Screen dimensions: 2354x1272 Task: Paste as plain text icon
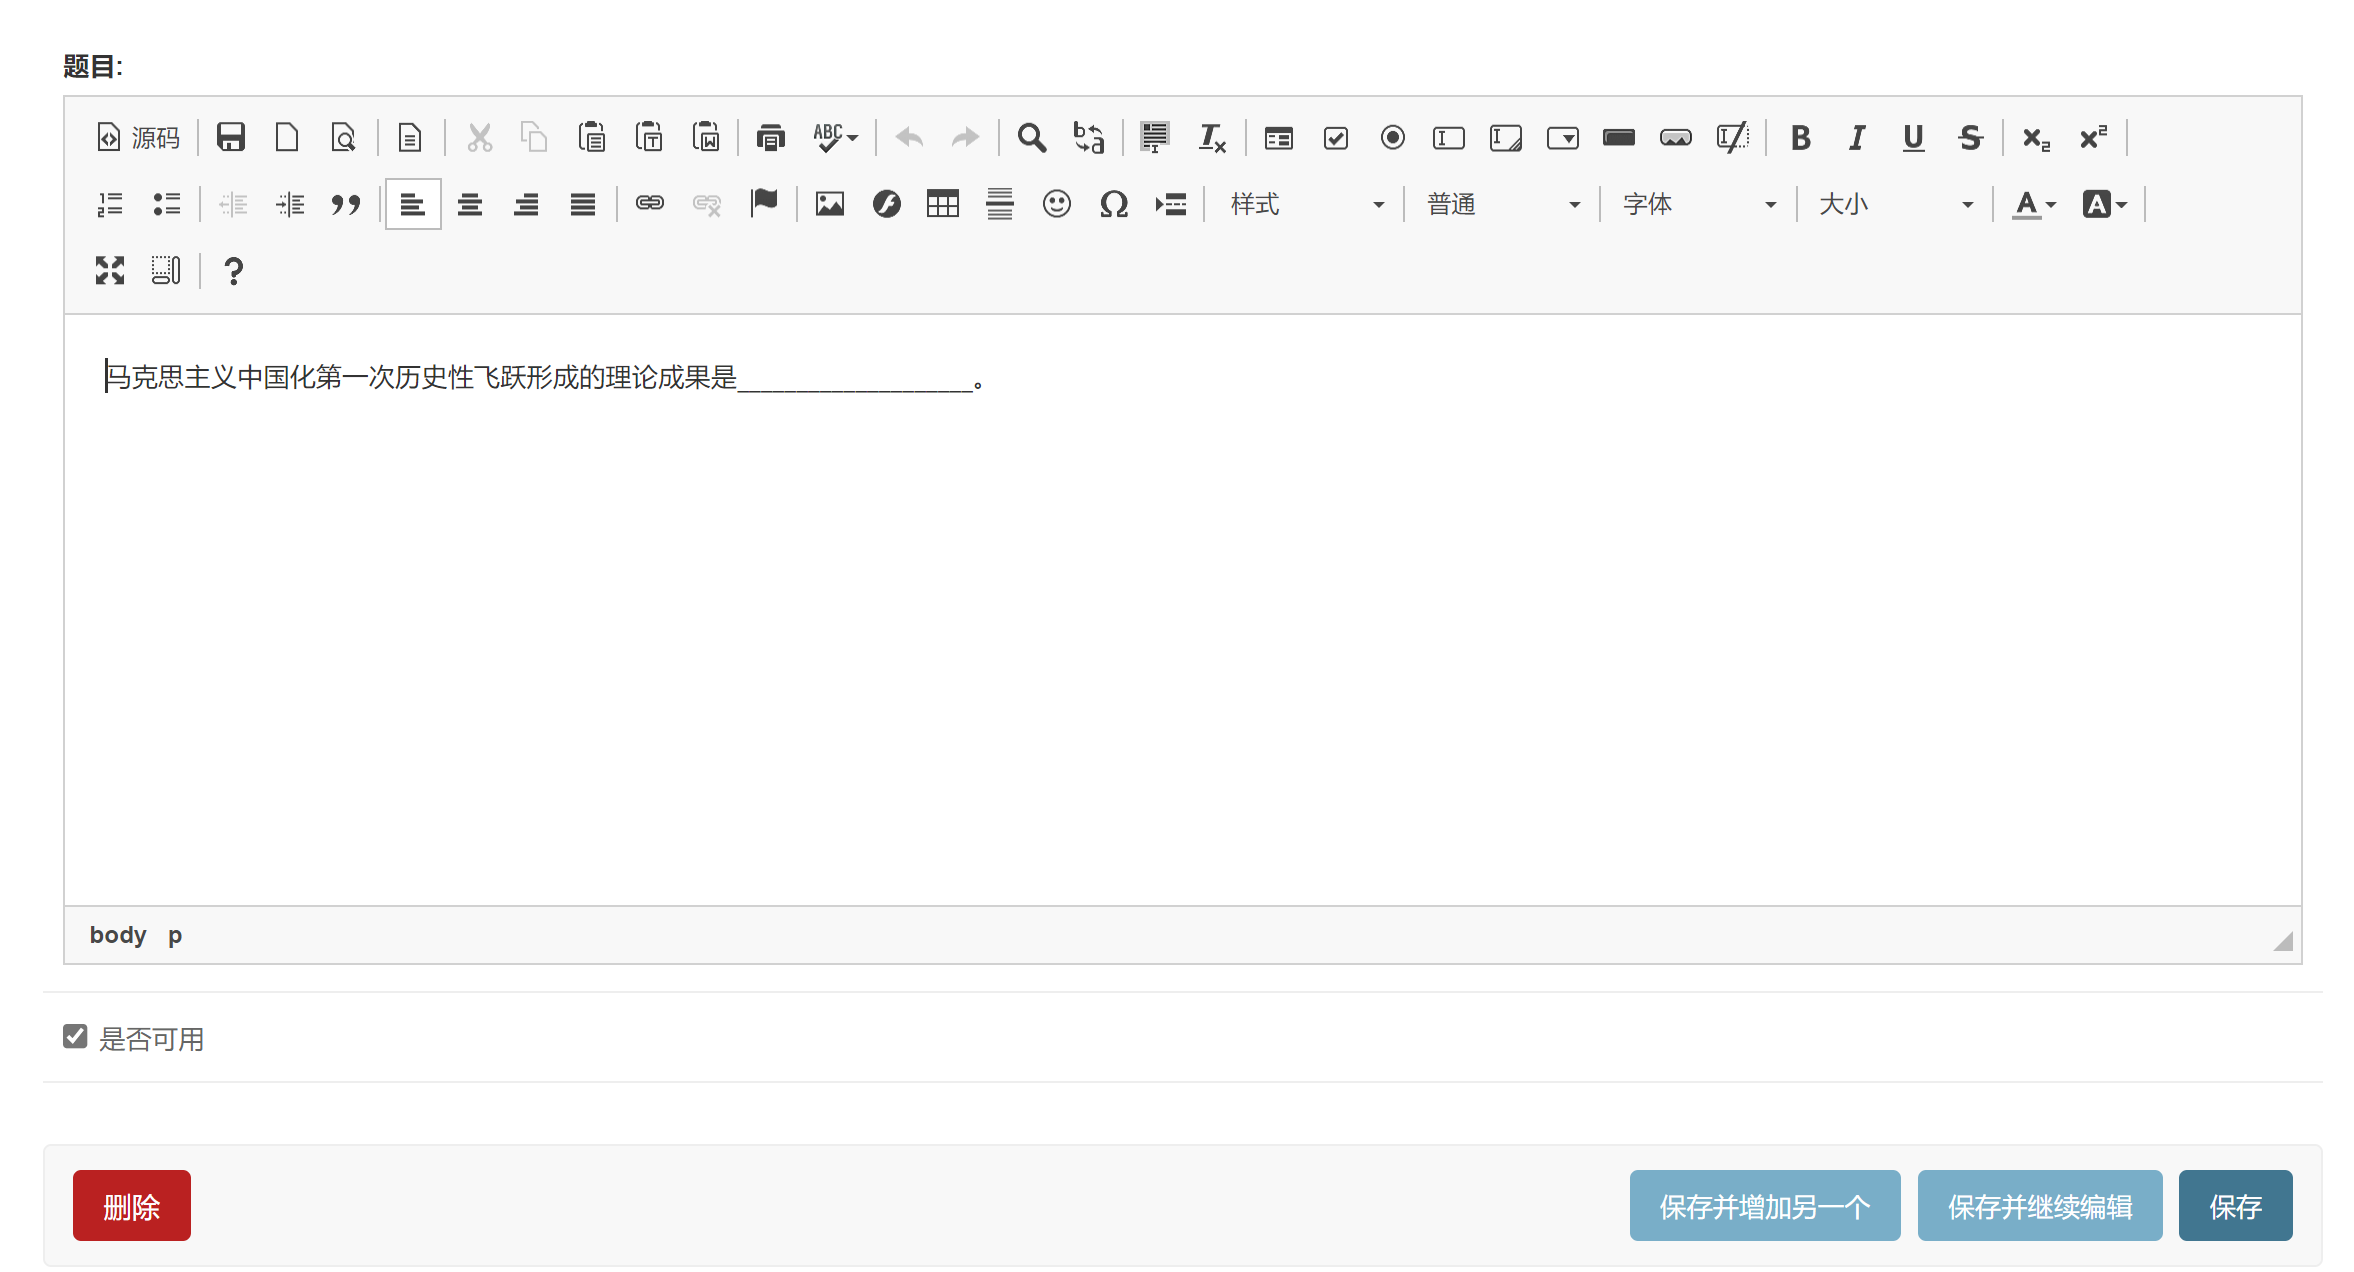click(x=649, y=137)
